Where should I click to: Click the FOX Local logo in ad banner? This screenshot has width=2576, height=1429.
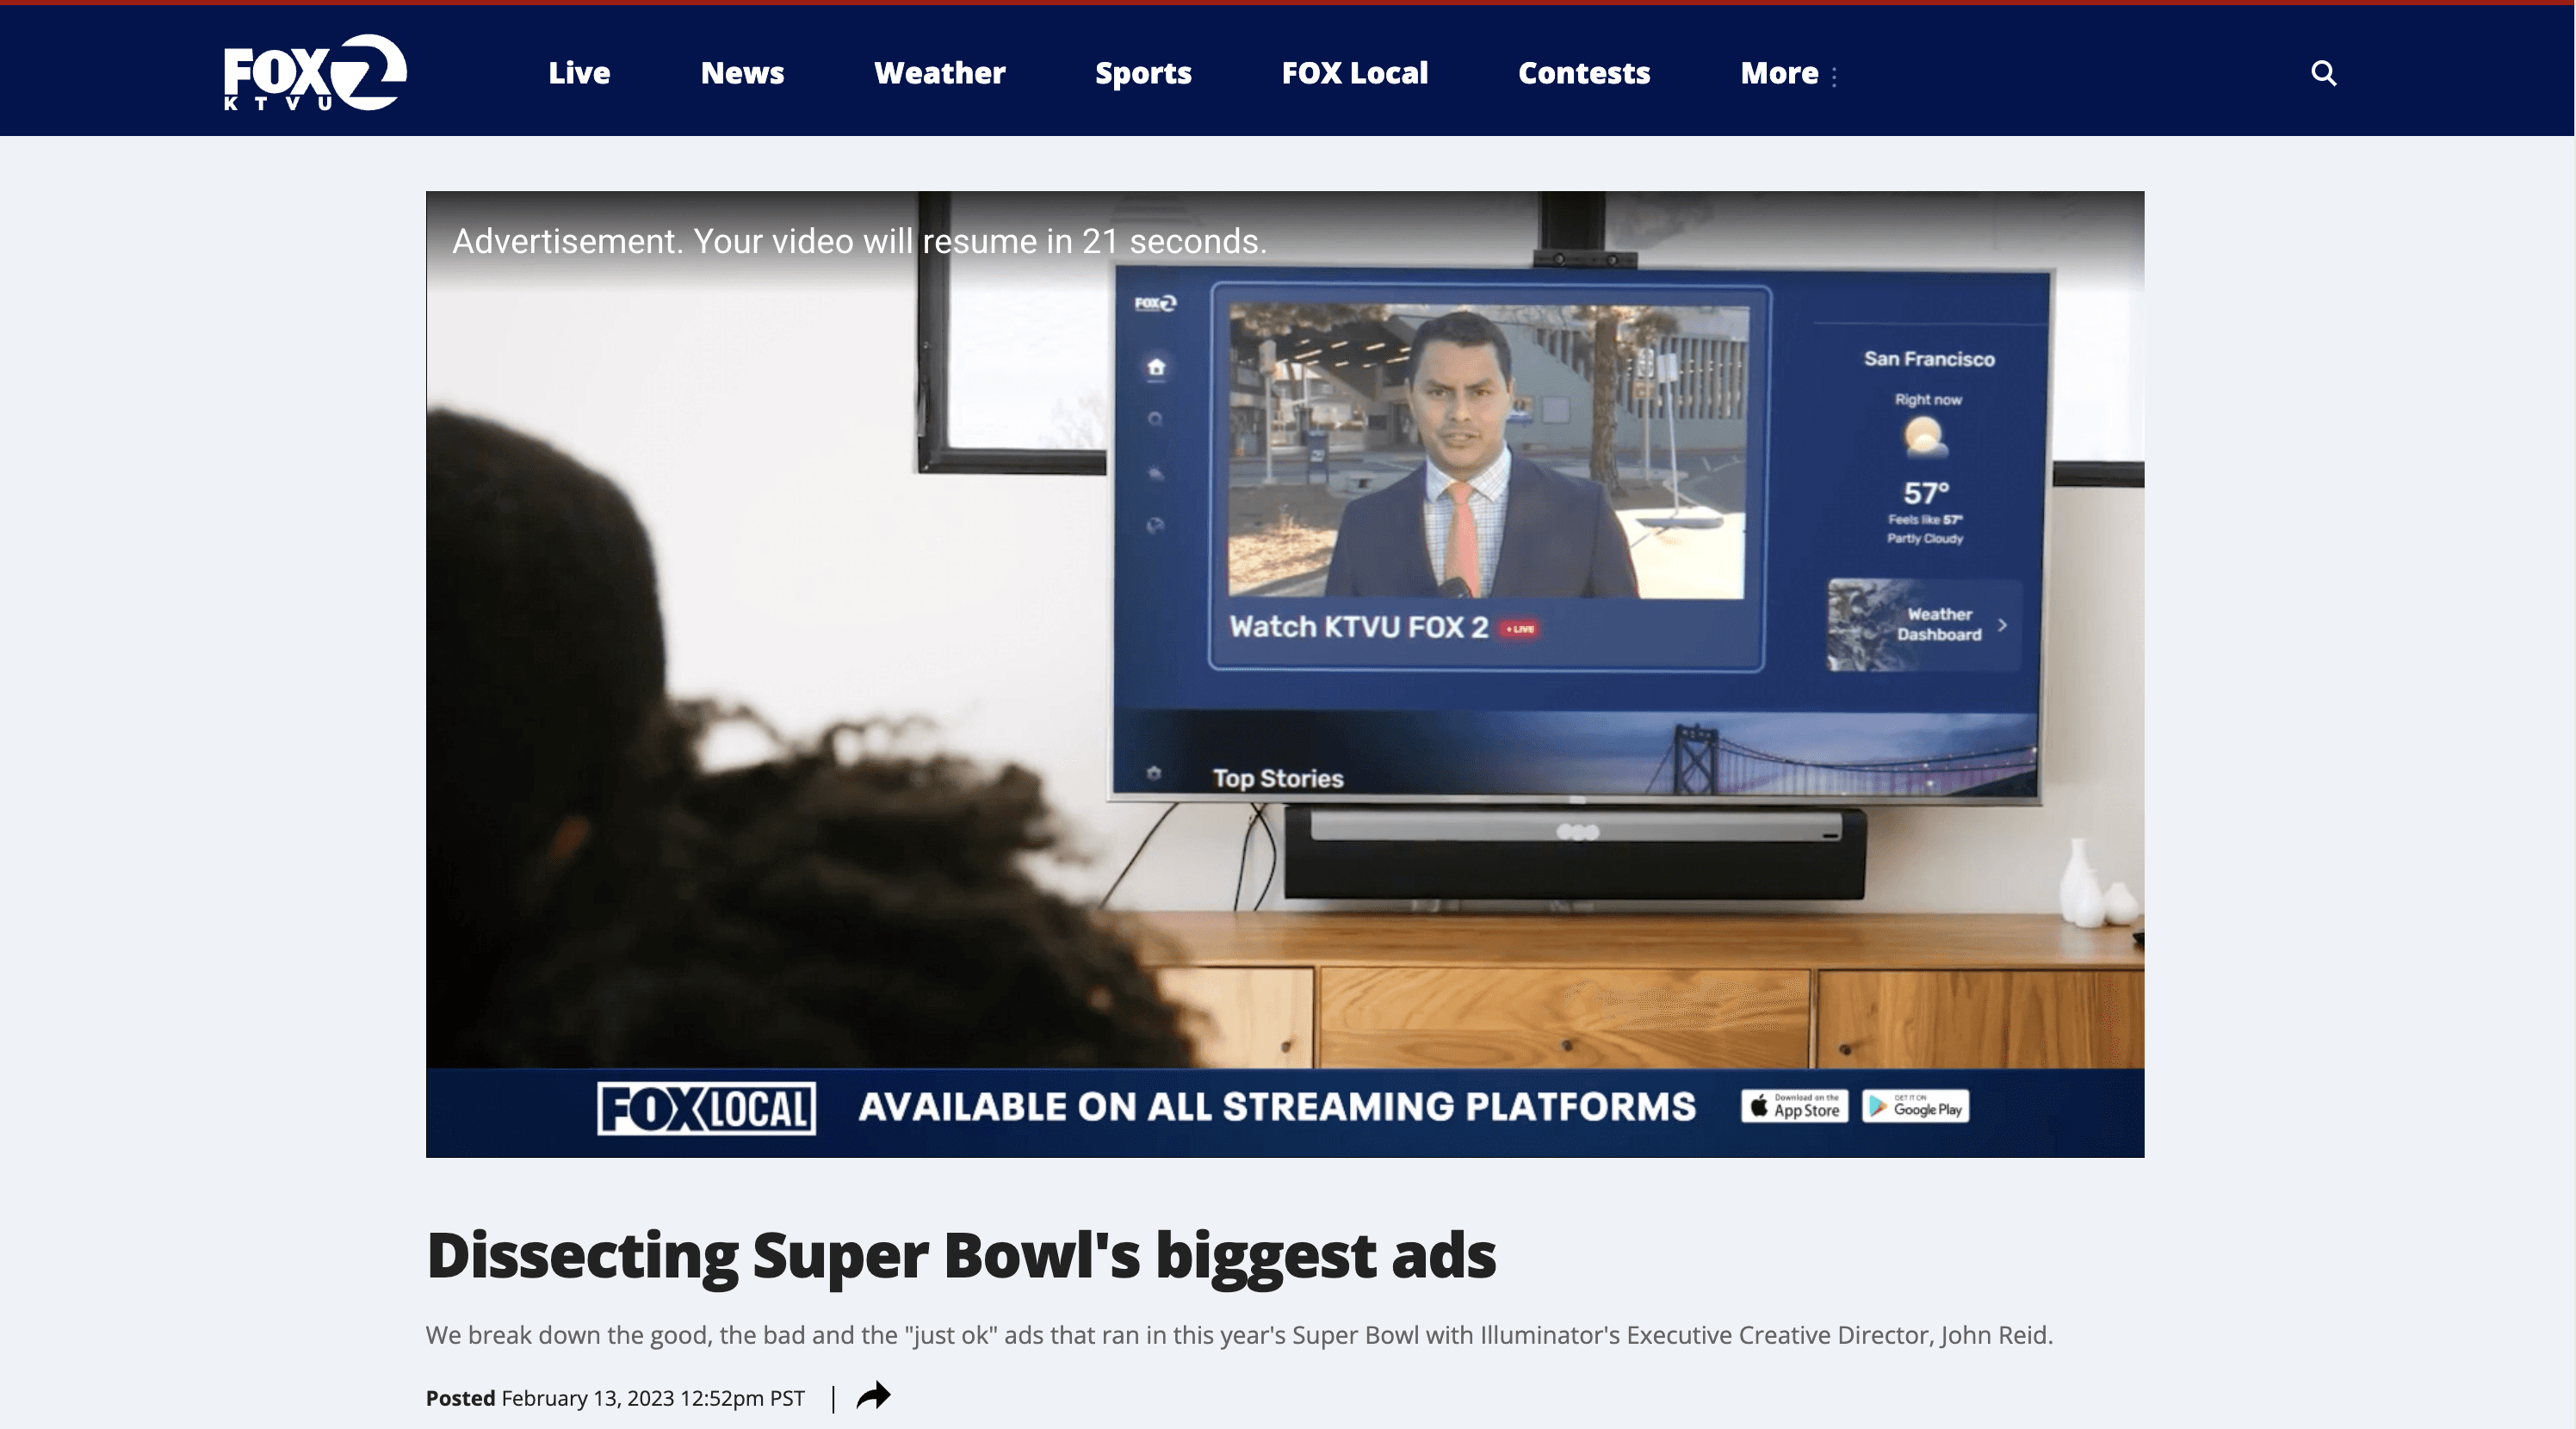pyautogui.click(x=706, y=1108)
